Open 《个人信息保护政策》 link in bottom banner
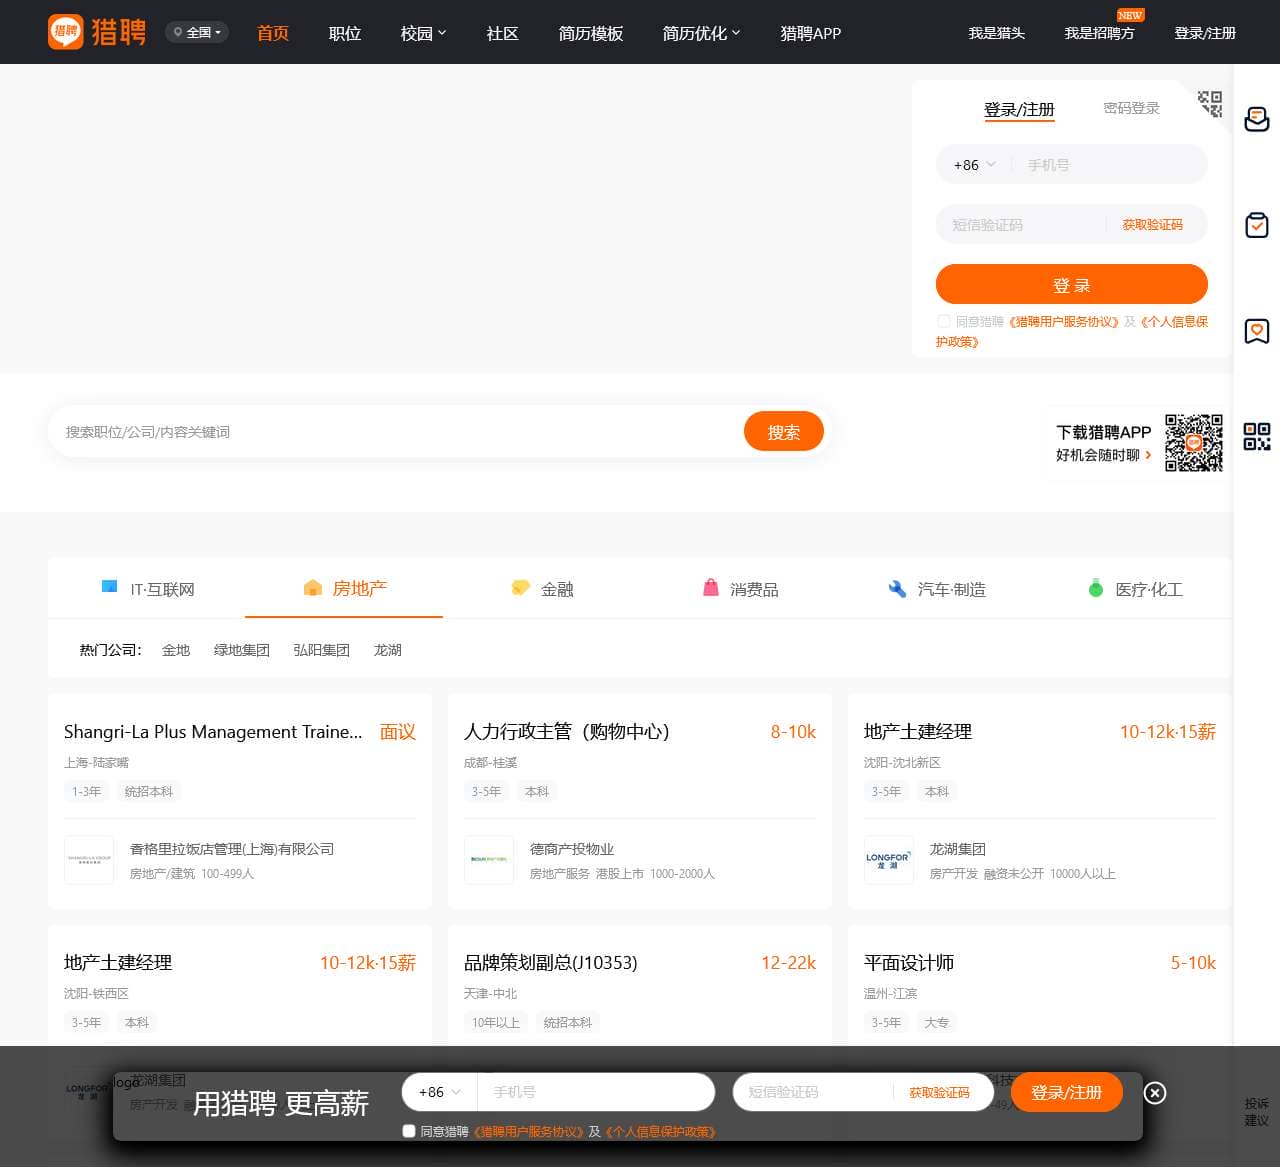Screen dimensions: 1280x1167 660,1132
